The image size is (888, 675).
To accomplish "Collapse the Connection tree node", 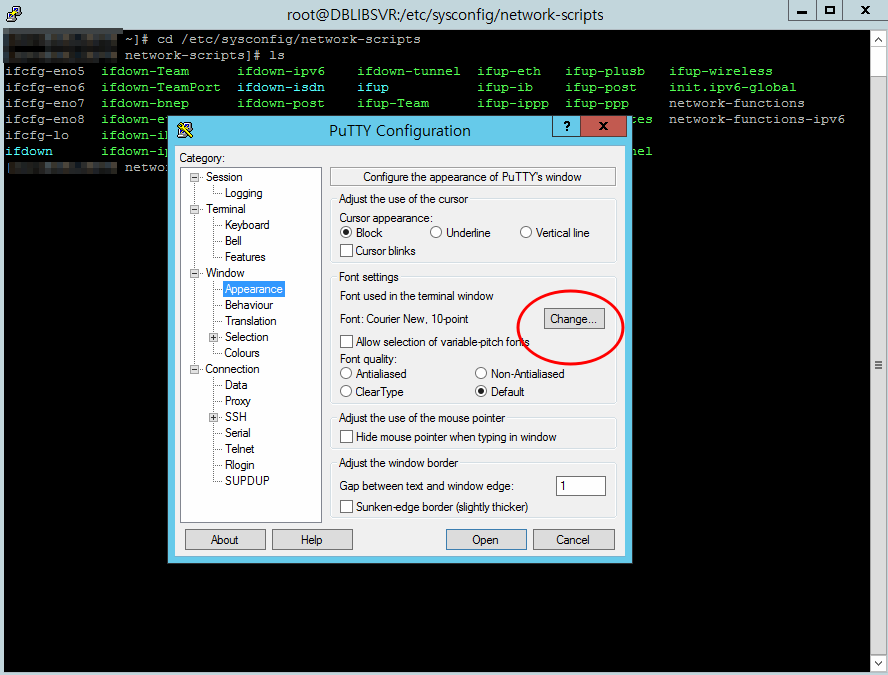I will coord(194,369).
